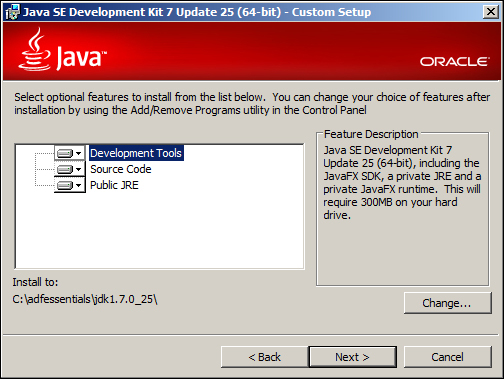This screenshot has height=379, width=504.
Task: Click the install path C:\adfessentials\jdk1.7.0_25\
Action: (85, 299)
